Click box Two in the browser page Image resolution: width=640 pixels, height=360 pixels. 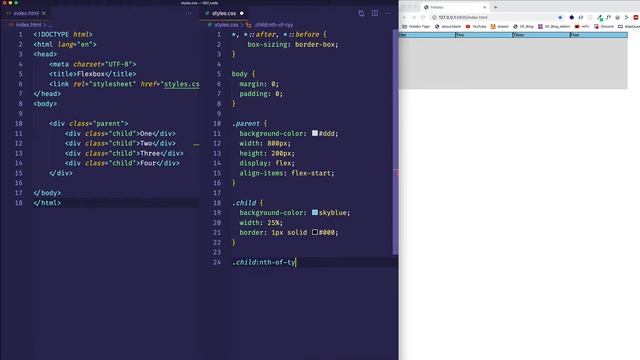[x=484, y=35]
